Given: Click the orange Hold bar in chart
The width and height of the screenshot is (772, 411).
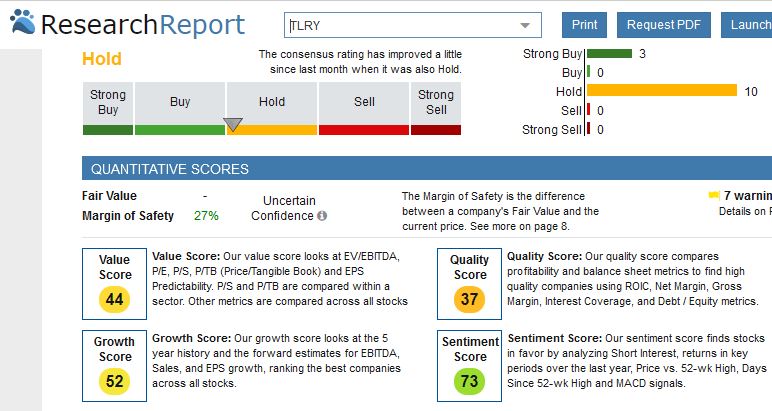Looking at the screenshot, I should coord(661,92).
